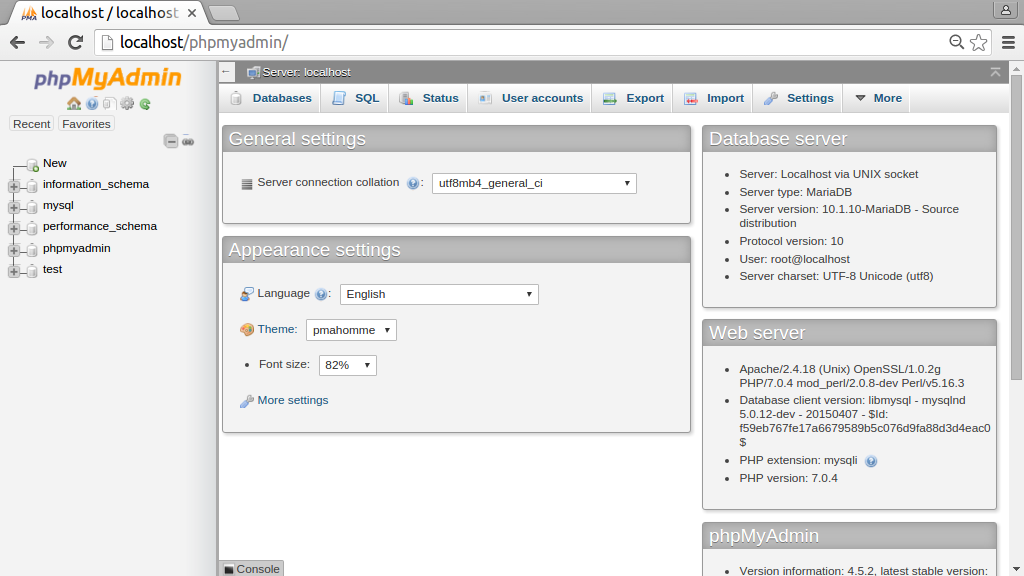This screenshot has width=1024, height=576.
Task: Open the More settings link
Action: click(293, 400)
